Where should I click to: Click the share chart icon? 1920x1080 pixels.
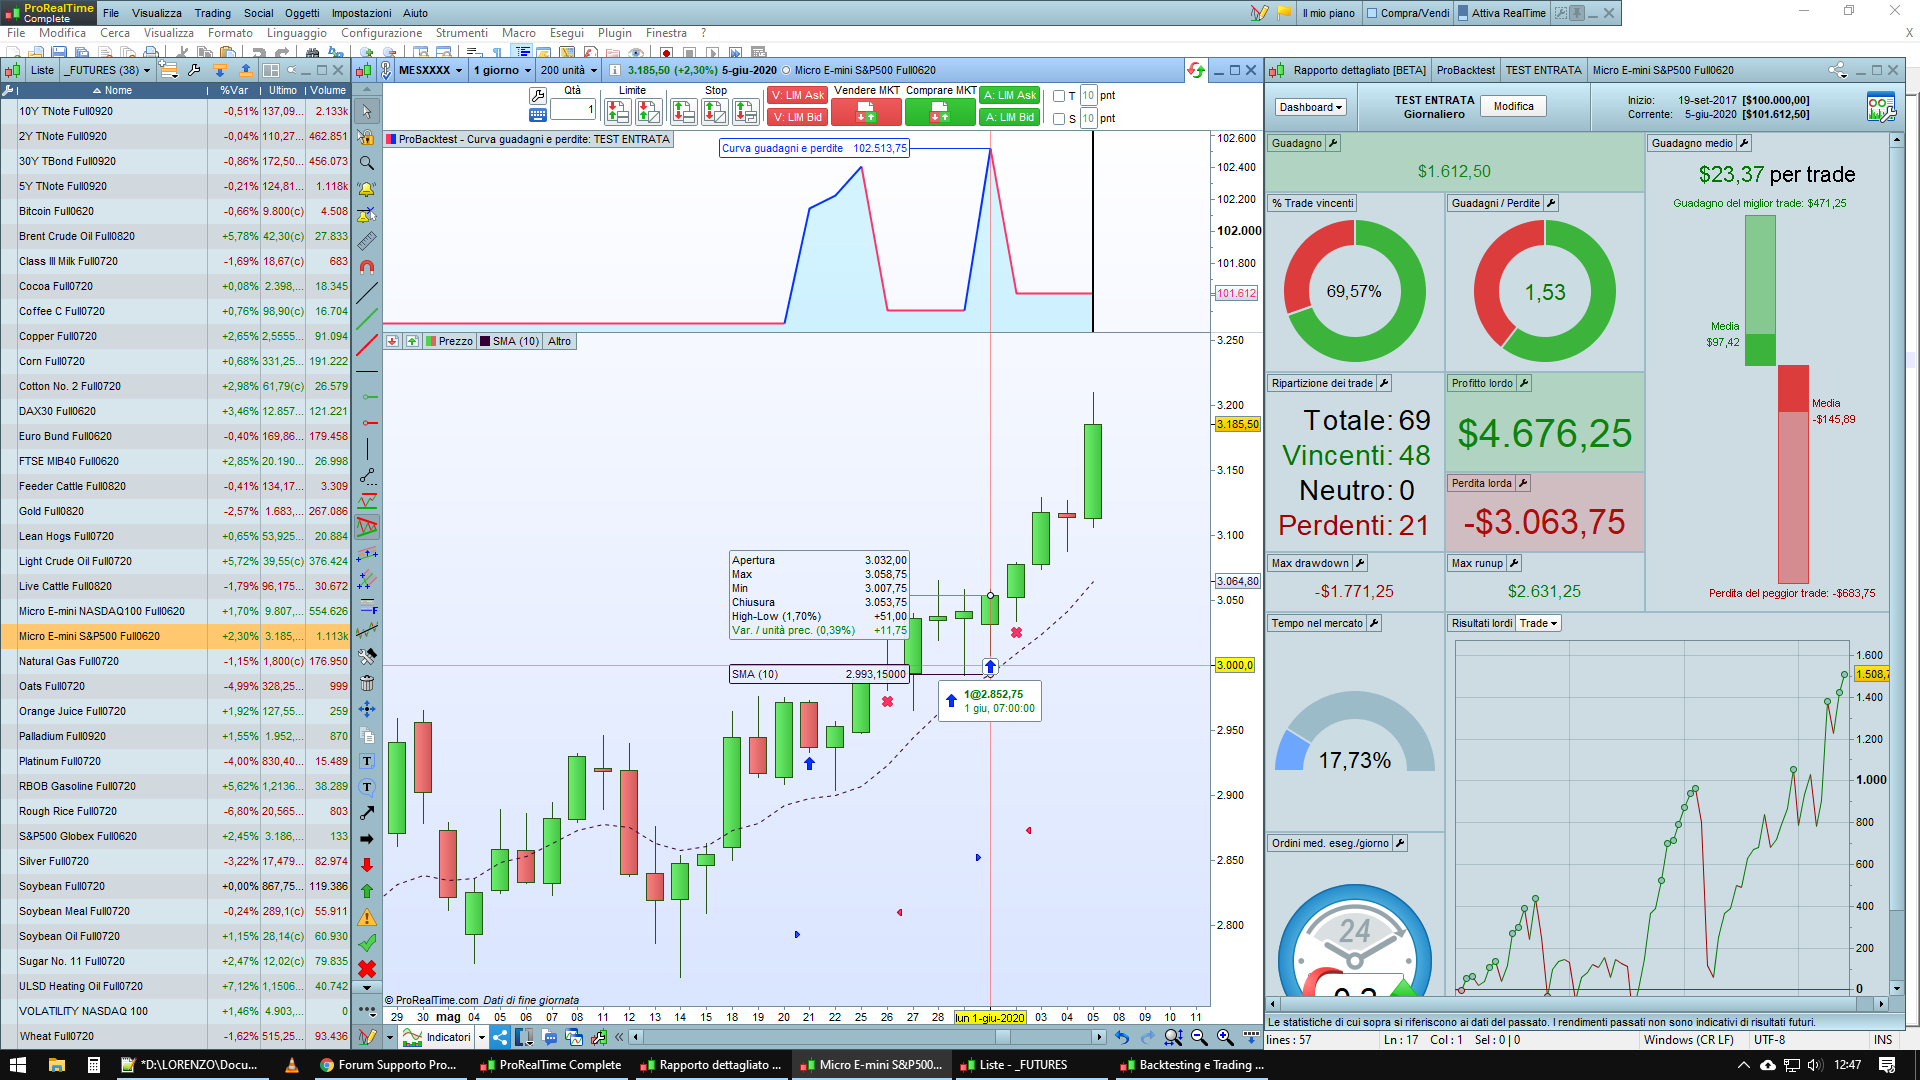click(500, 1037)
